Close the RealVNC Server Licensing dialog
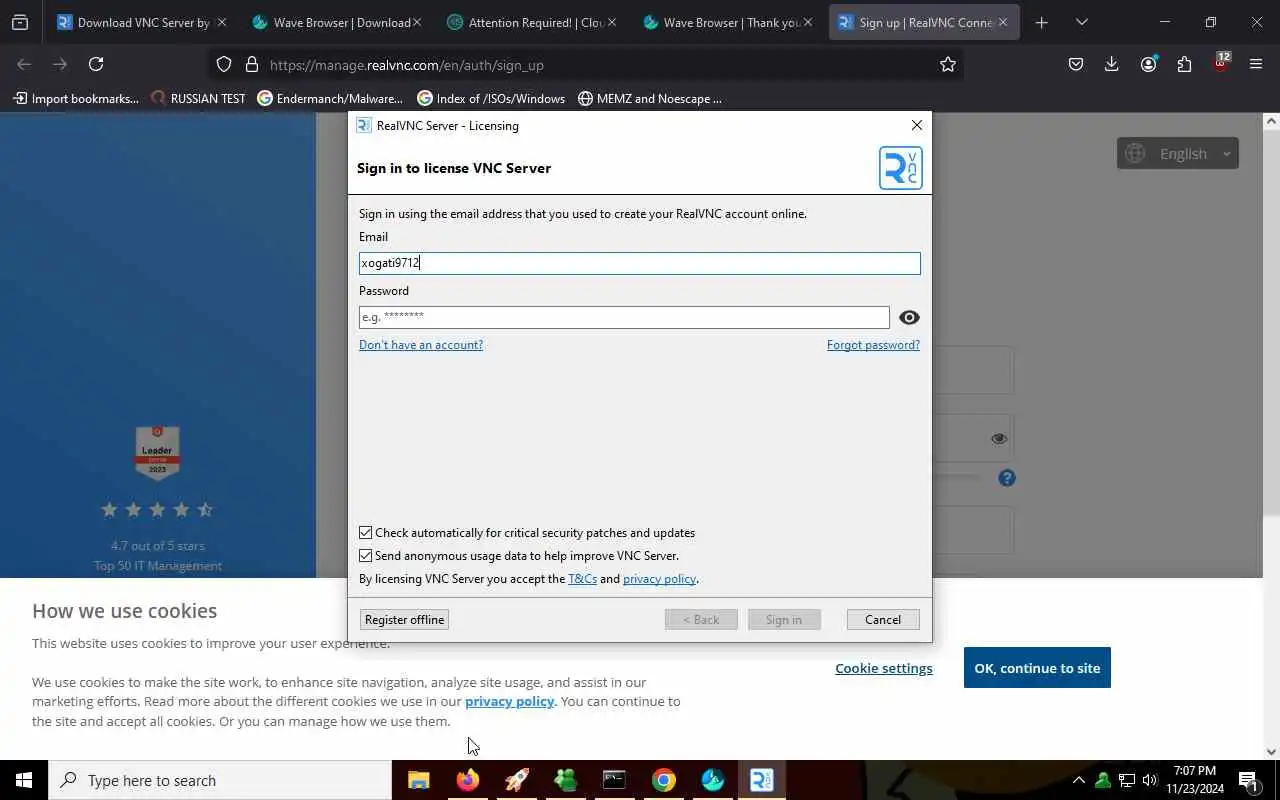 click(x=917, y=125)
